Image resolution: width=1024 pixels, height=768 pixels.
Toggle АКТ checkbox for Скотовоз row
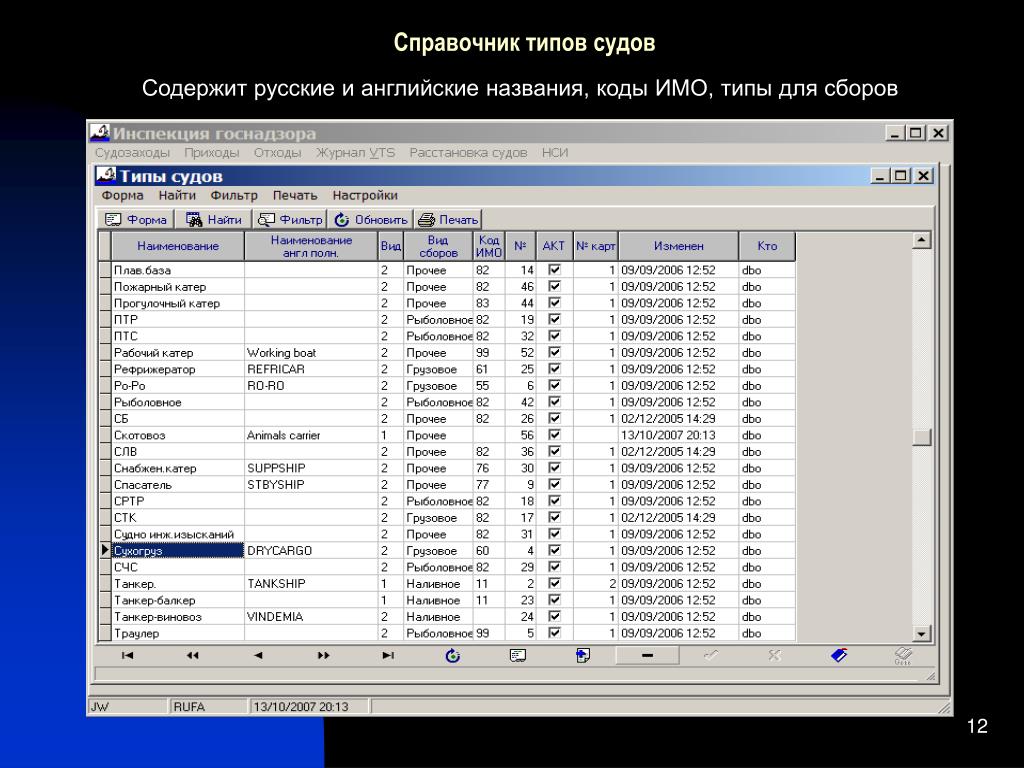point(554,434)
